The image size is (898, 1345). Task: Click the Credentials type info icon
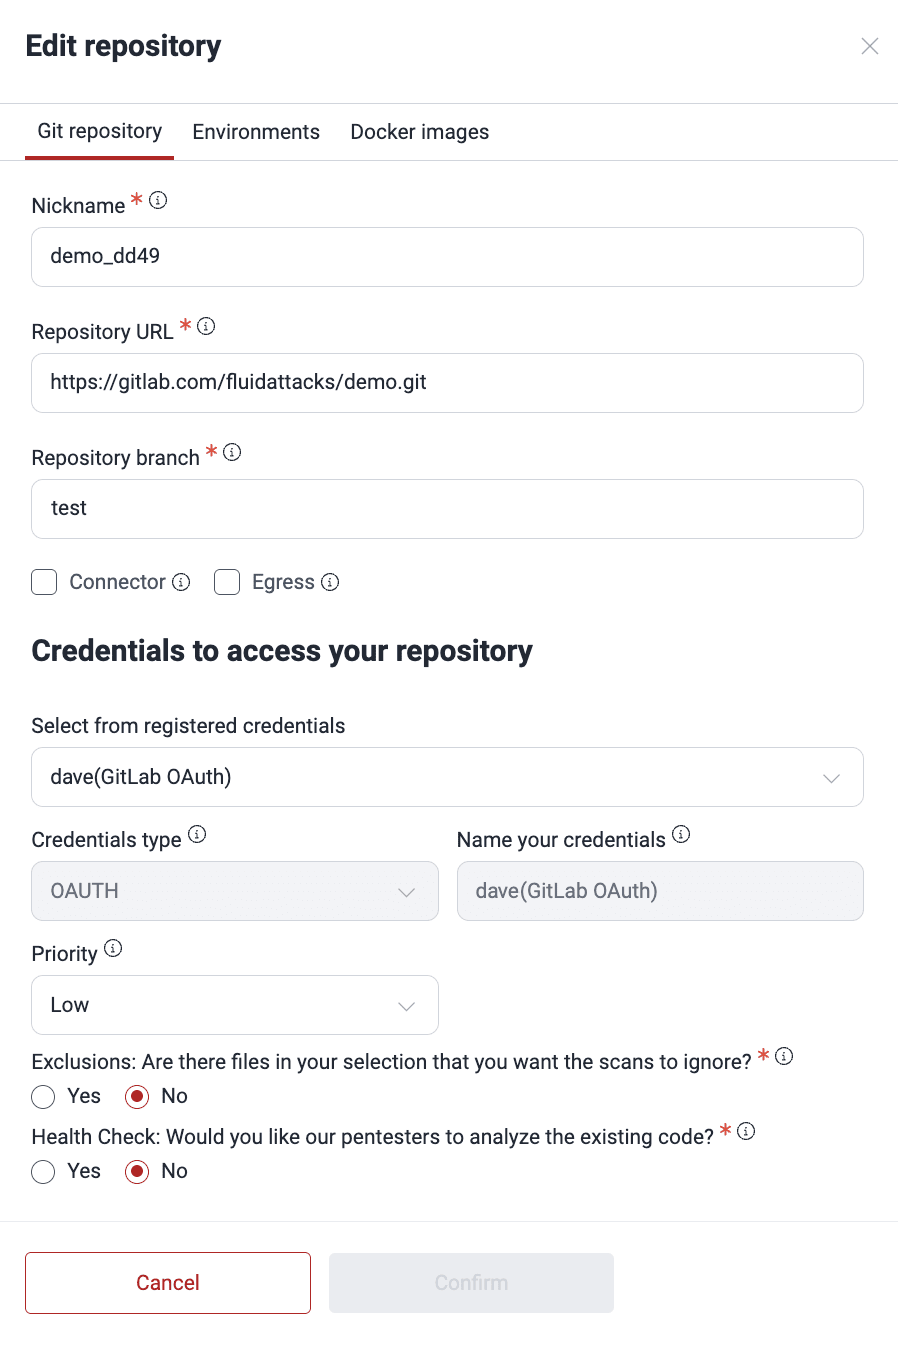coord(197,834)
